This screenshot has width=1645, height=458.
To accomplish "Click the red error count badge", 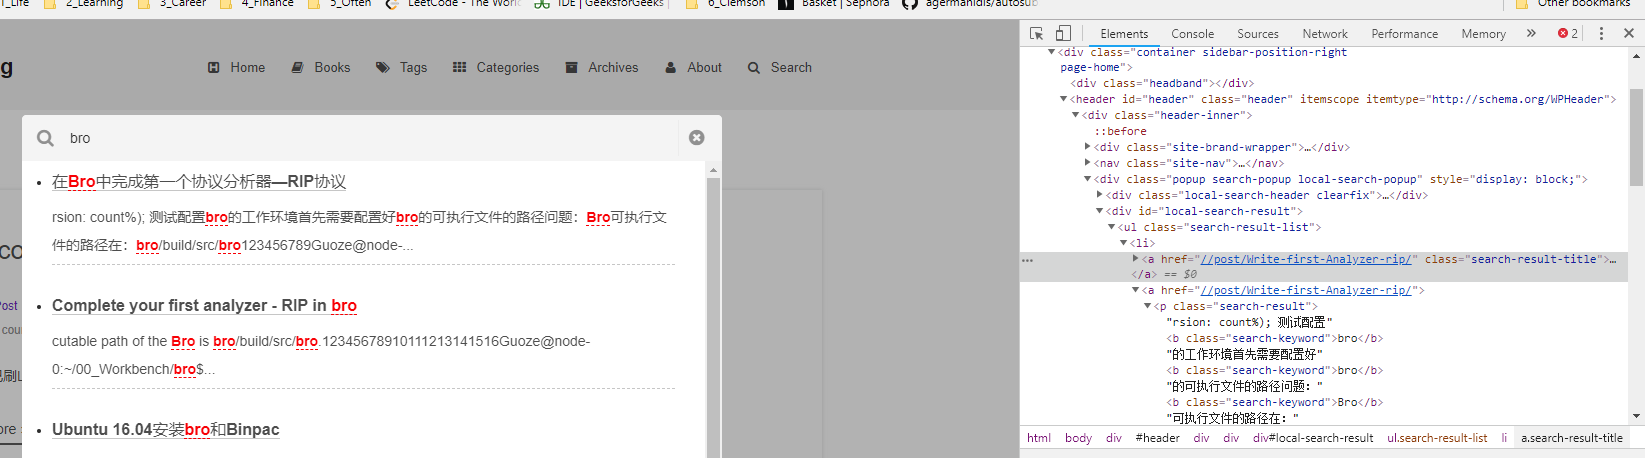I will point(1567,33).
